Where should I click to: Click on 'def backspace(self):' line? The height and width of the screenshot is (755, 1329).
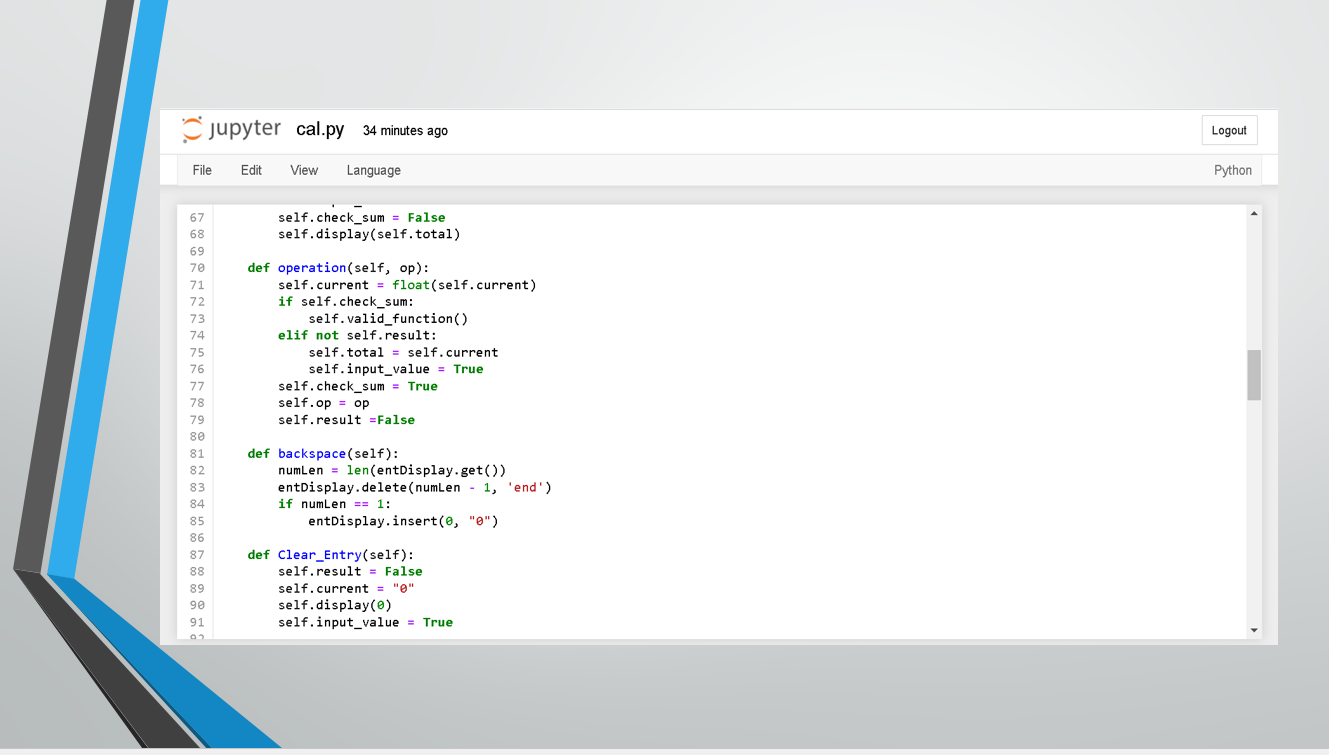(x=323, y=453)
